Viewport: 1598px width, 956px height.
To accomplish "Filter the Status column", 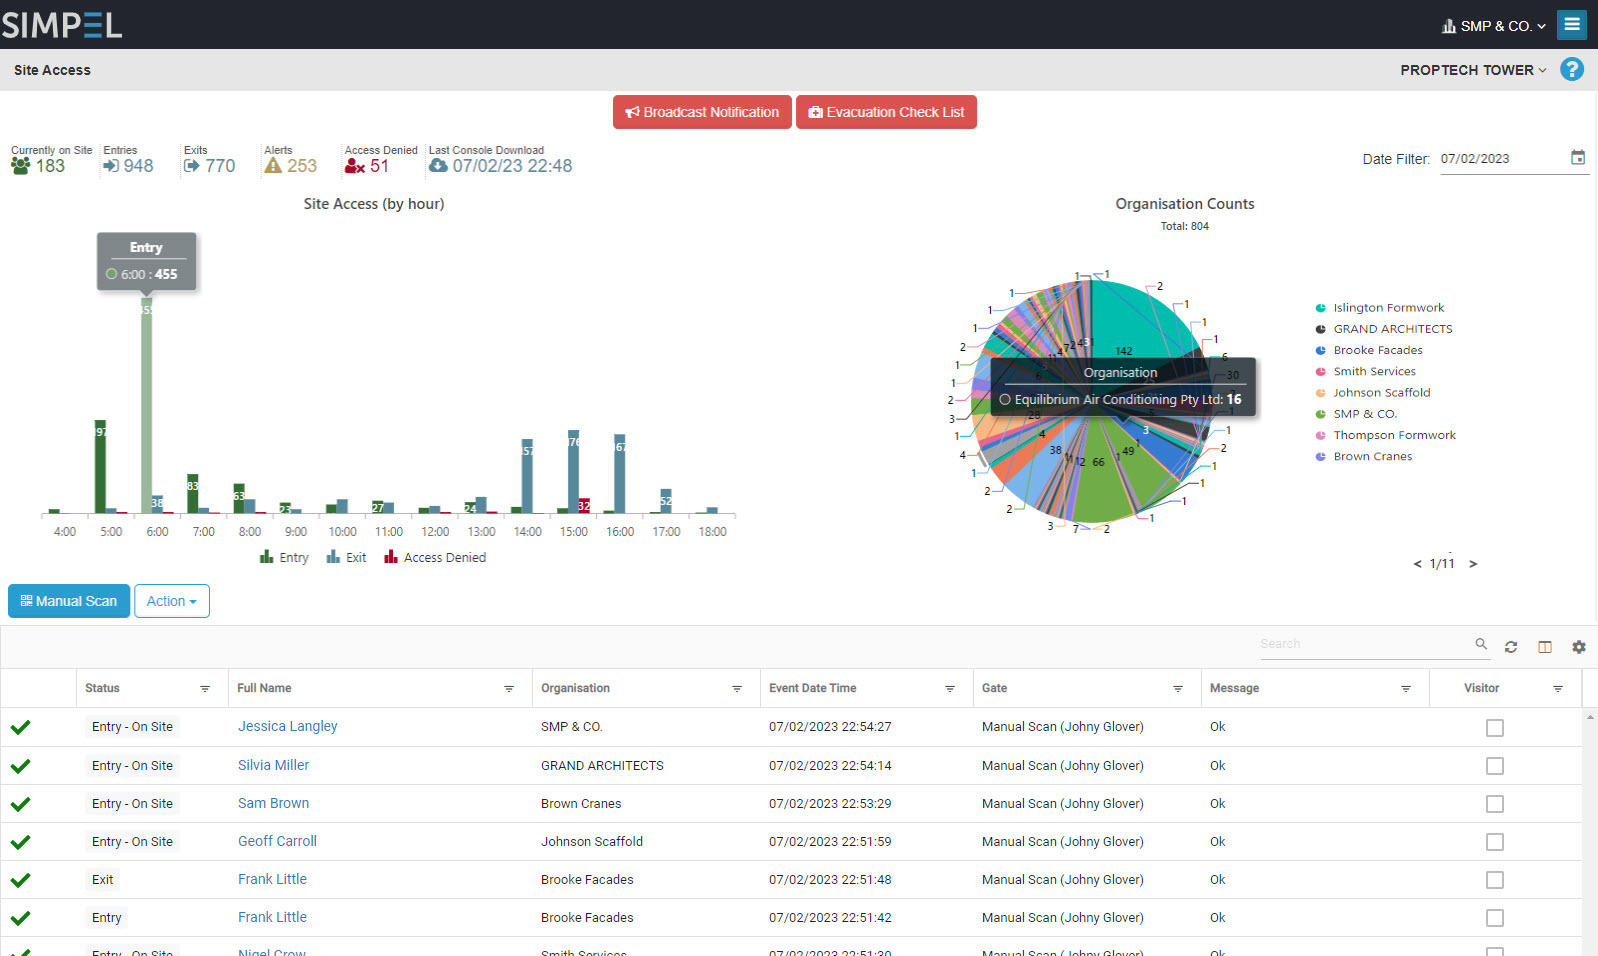I will point(205,689).
